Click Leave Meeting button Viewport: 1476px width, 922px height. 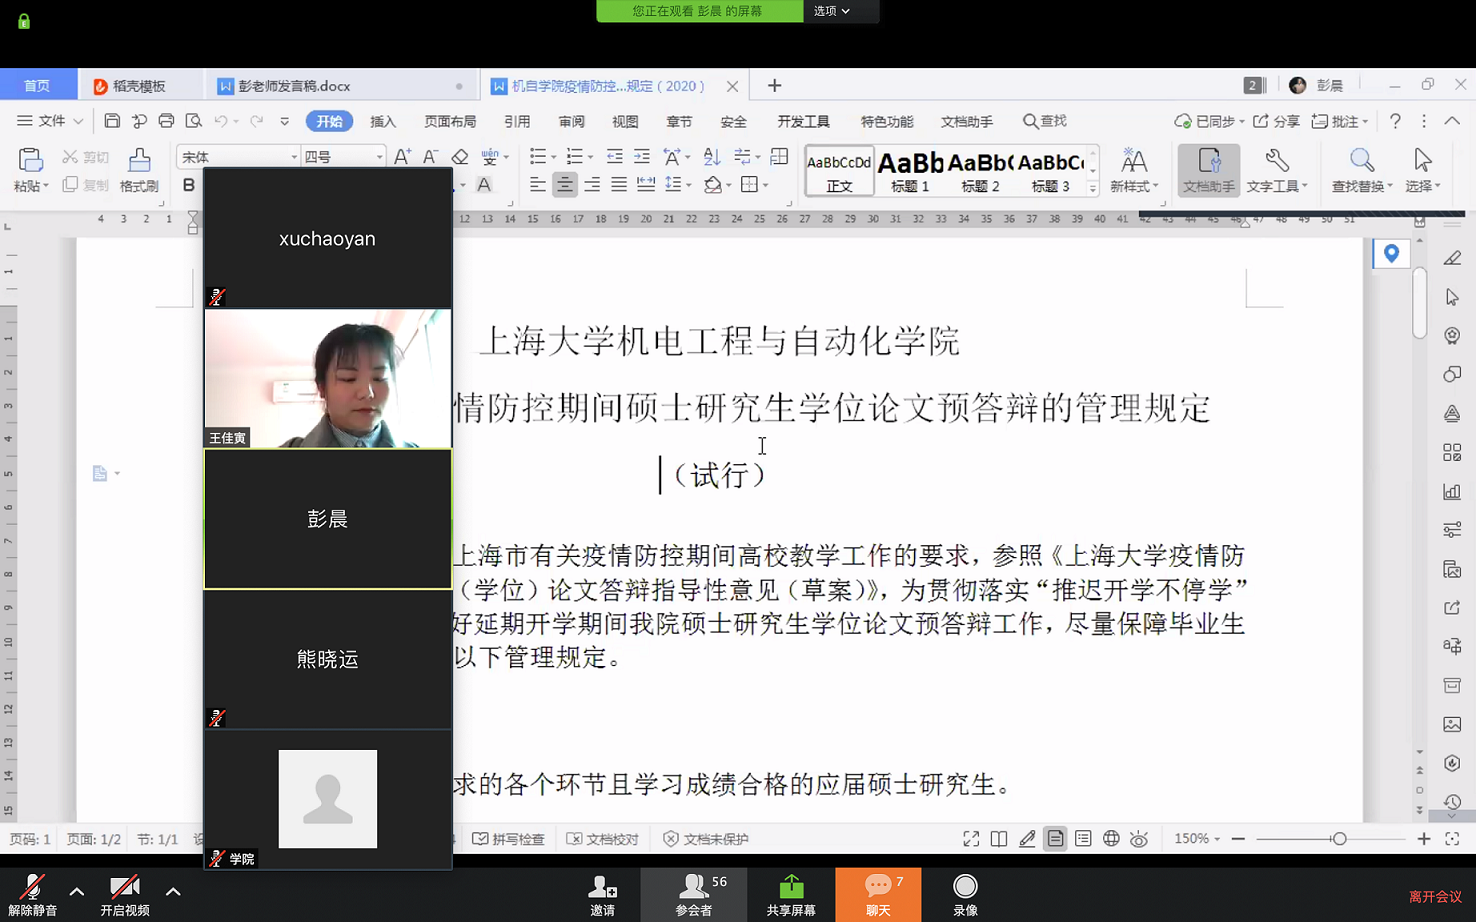point(1434,896)
